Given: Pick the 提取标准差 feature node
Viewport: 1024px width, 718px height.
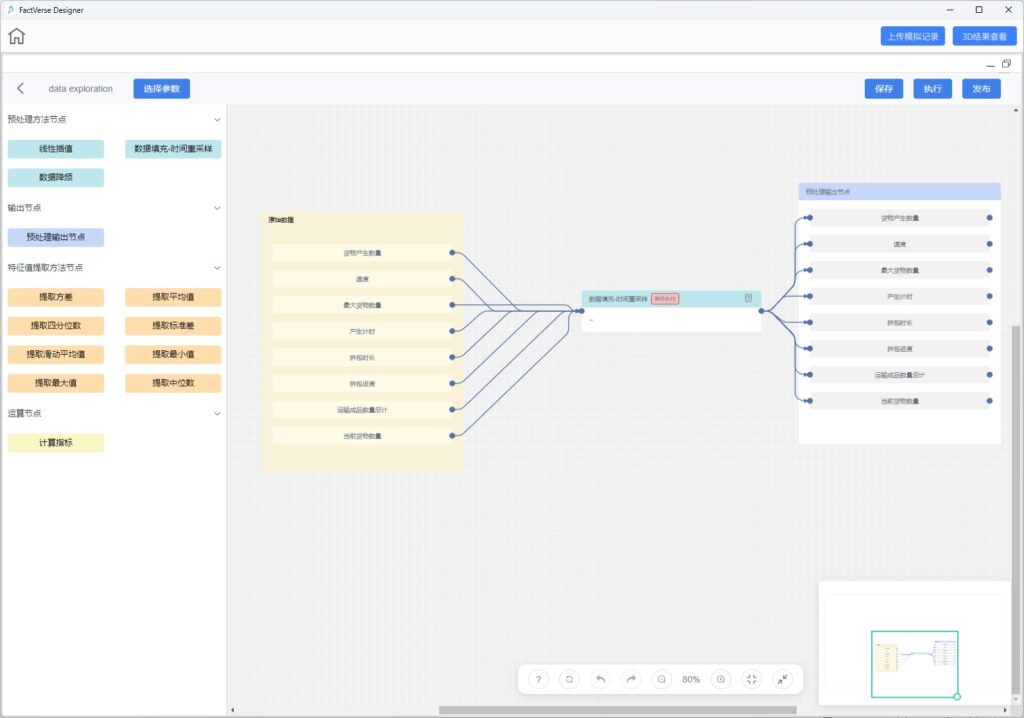Looking at the screenshot, I should point(173,325).
